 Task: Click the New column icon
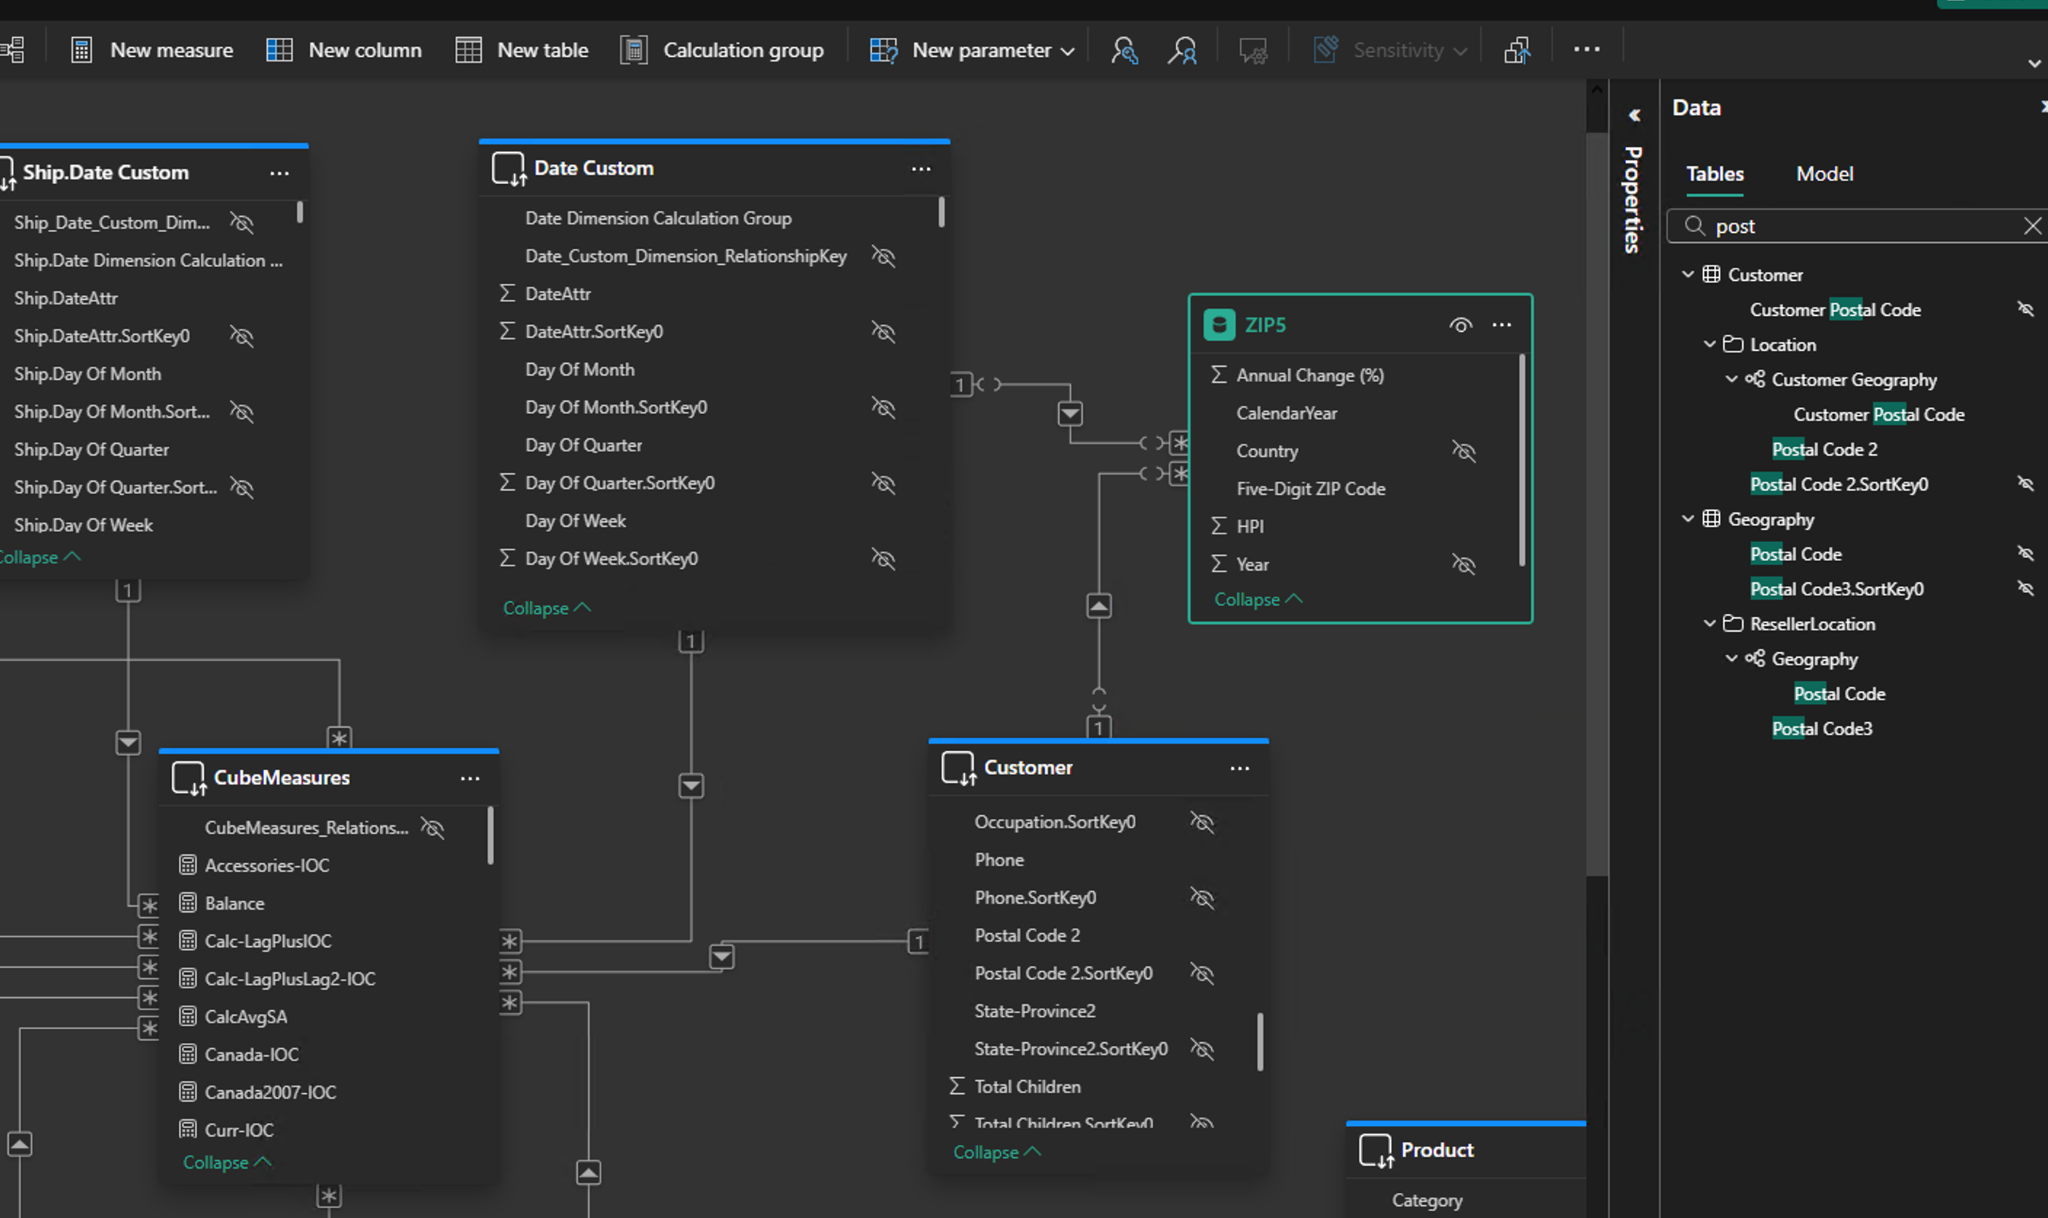279,50
